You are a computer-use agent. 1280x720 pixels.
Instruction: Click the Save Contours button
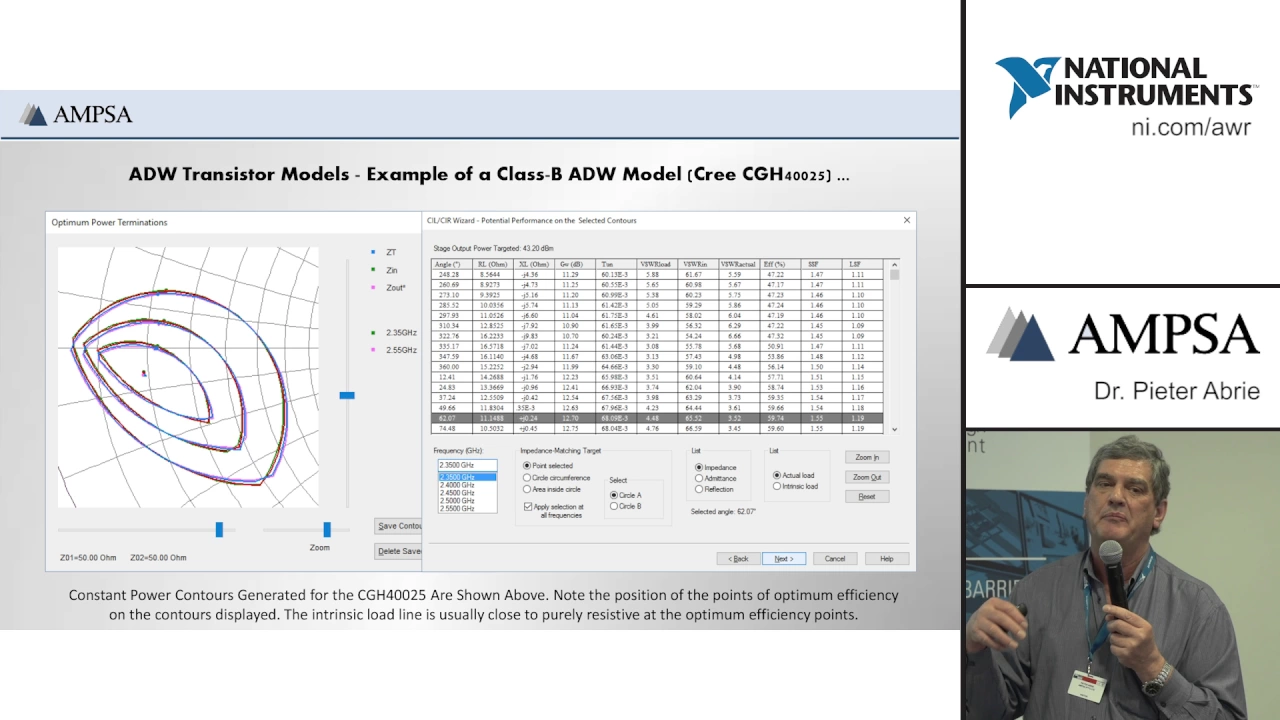[x=399, y=526]
